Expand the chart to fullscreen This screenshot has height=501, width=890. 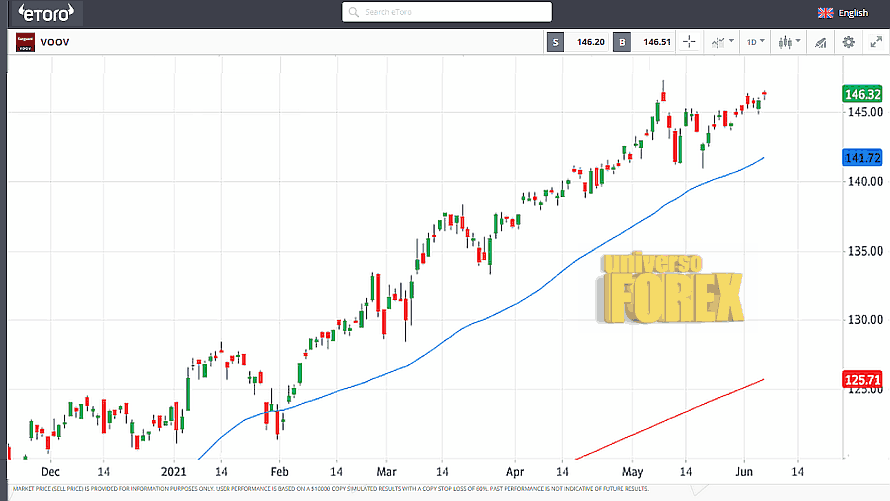click(875, 42)
